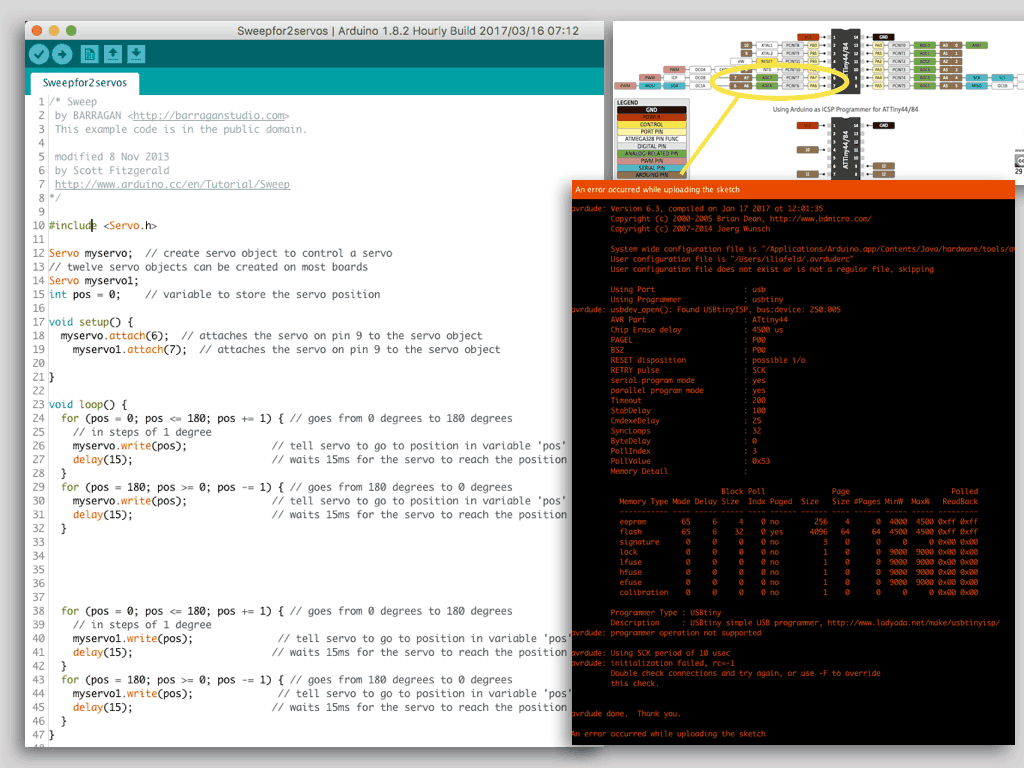Click the 'Servo myservo1;' line
Screen dimensions: 1024x768
click(x=94, y=281)
